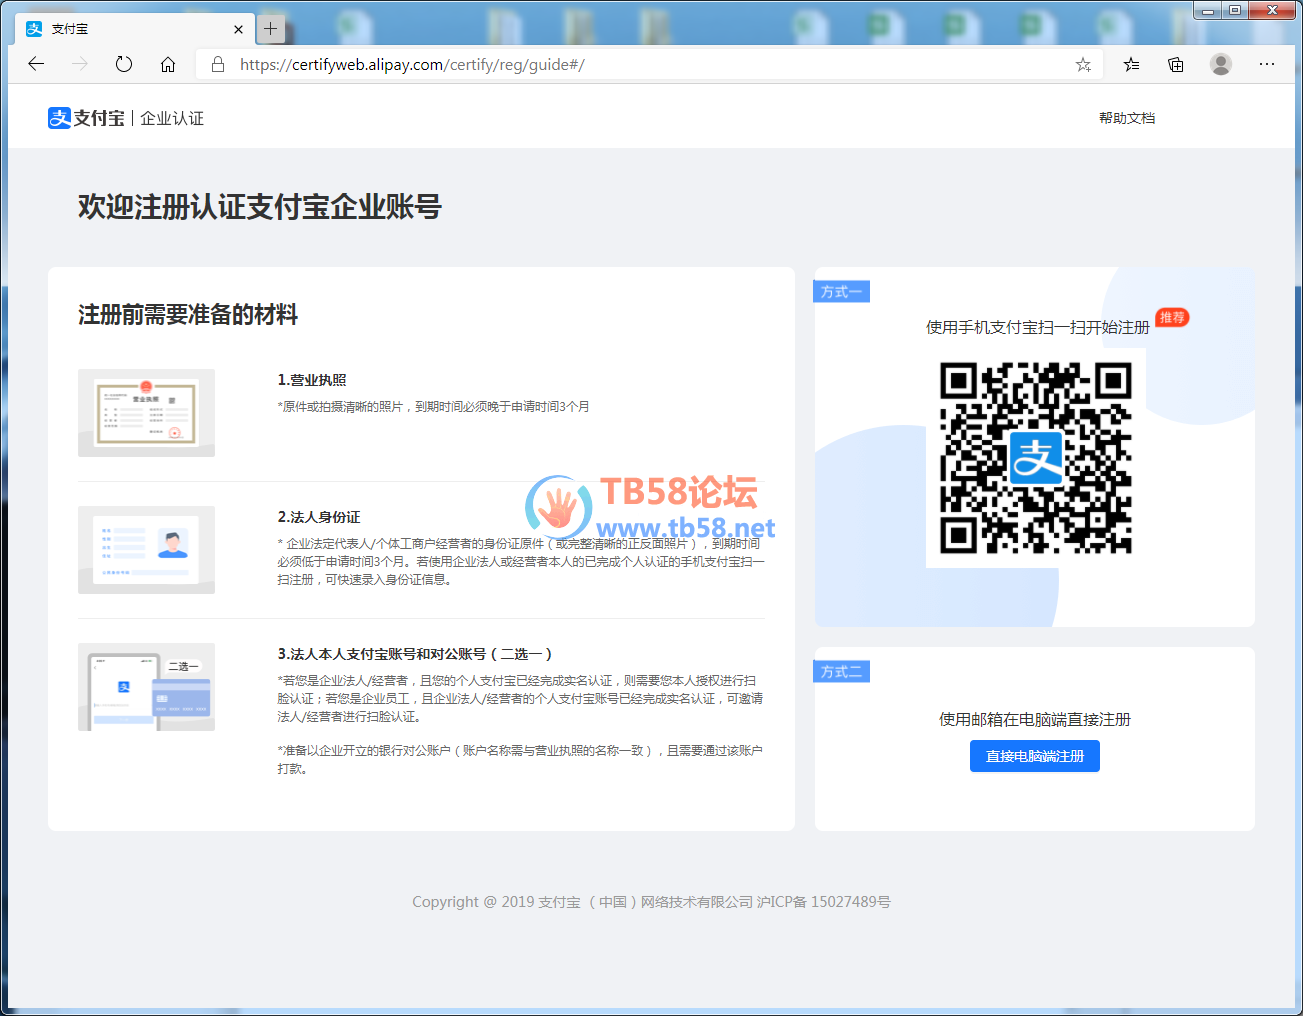Minimize the browser window
Image resolution: width=1303 pixels, height=1016 pixels.
(x=1208, y=10)
